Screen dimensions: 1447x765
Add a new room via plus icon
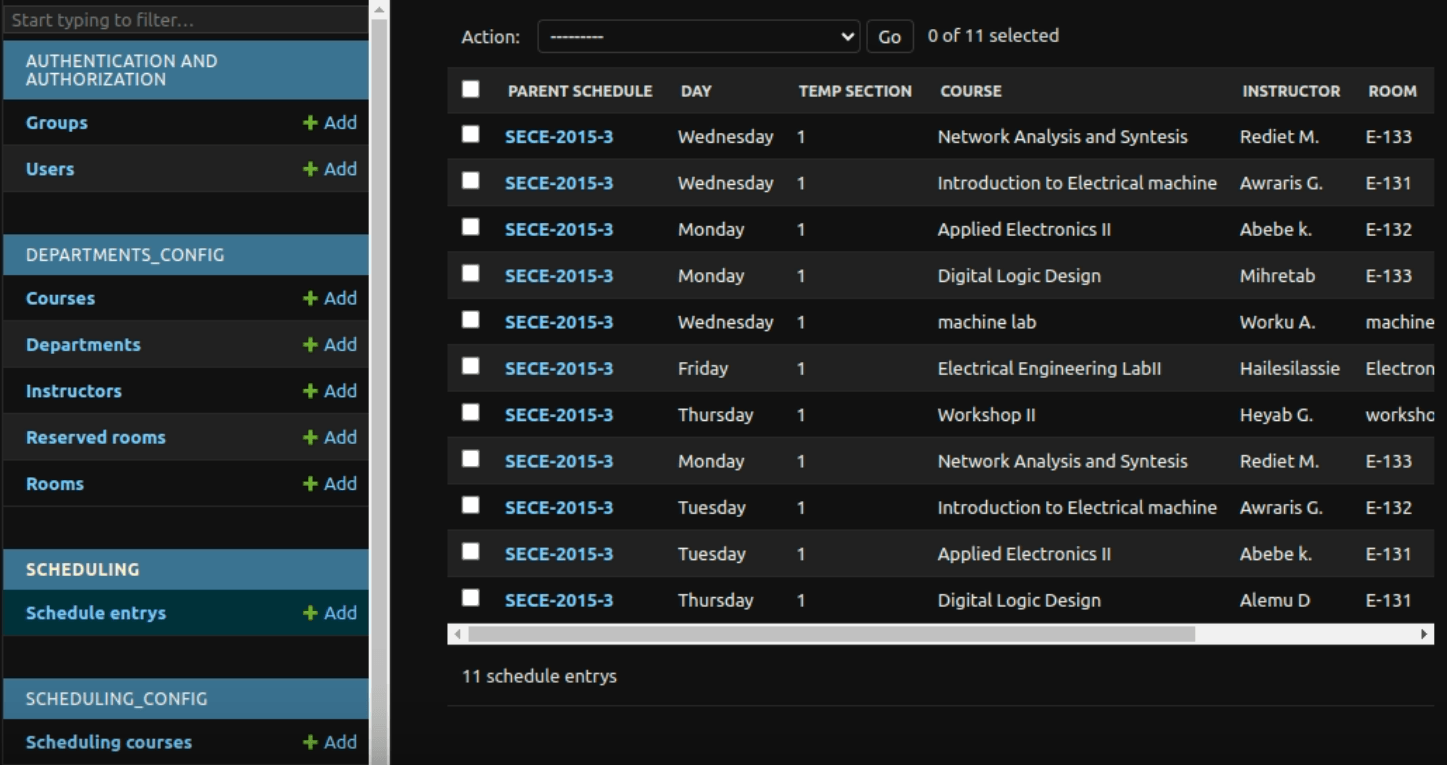310,484
